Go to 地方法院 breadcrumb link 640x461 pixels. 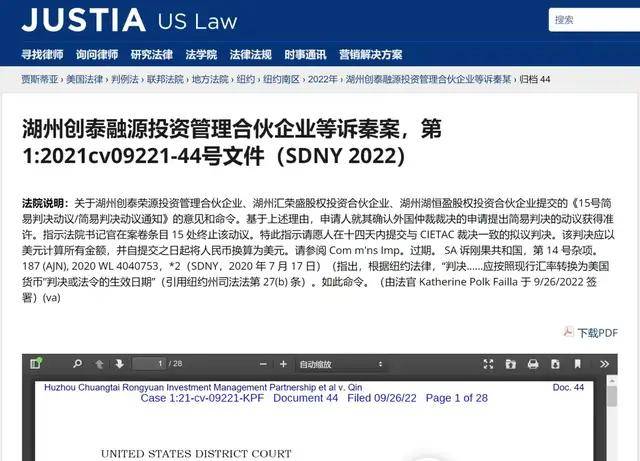pos(210,79)
